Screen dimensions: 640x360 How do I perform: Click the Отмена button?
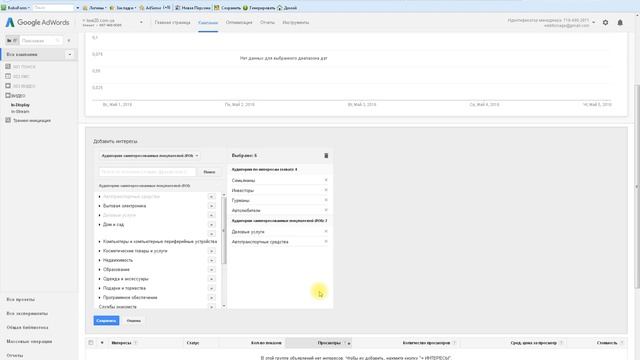click(133, 321)
